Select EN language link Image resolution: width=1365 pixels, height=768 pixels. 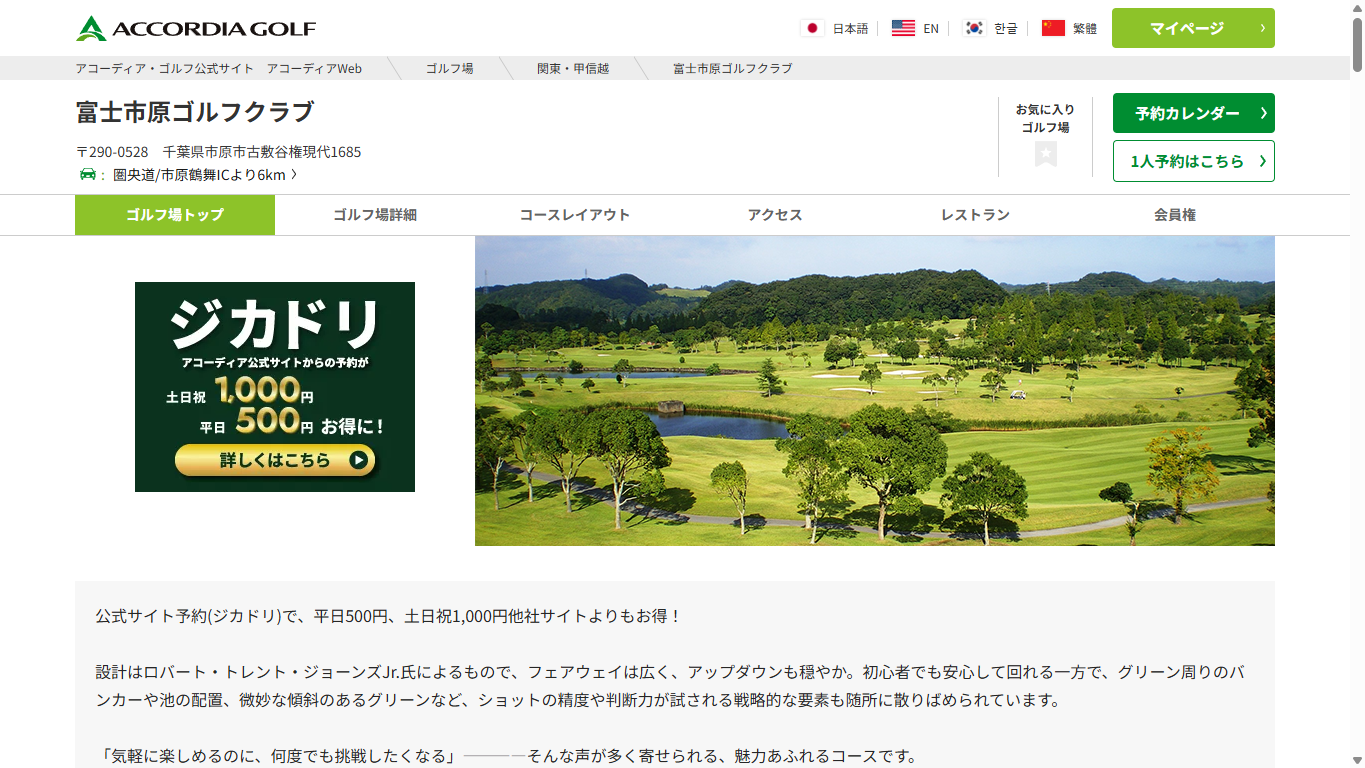tap(931, 28)
